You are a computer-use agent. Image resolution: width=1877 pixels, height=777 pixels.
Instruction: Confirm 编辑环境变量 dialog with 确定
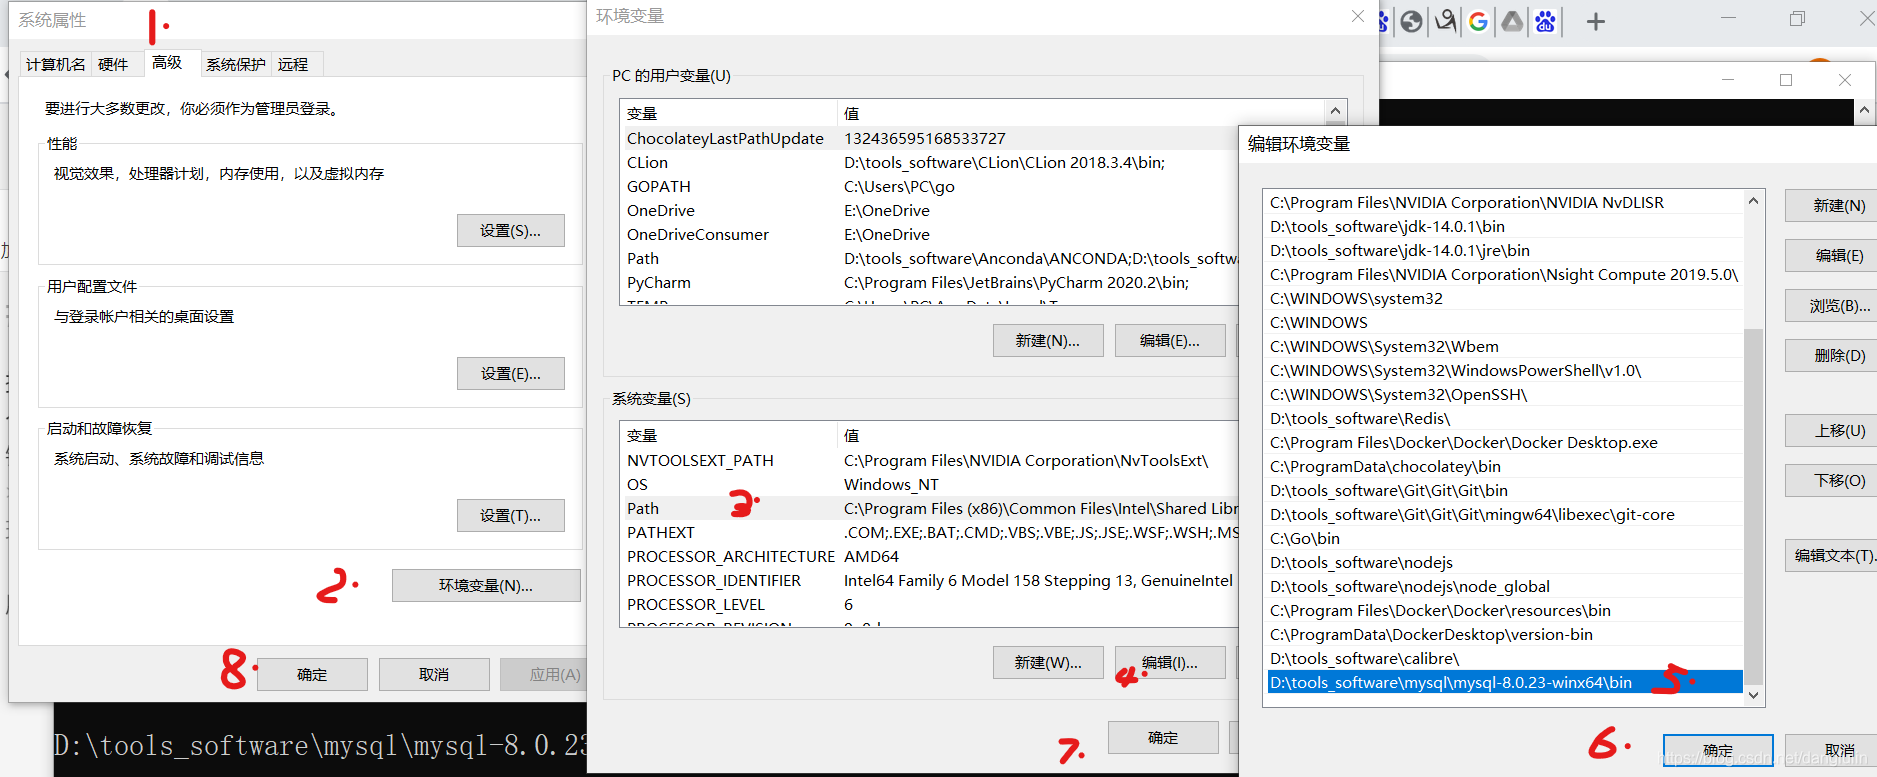pos(1718,750)
